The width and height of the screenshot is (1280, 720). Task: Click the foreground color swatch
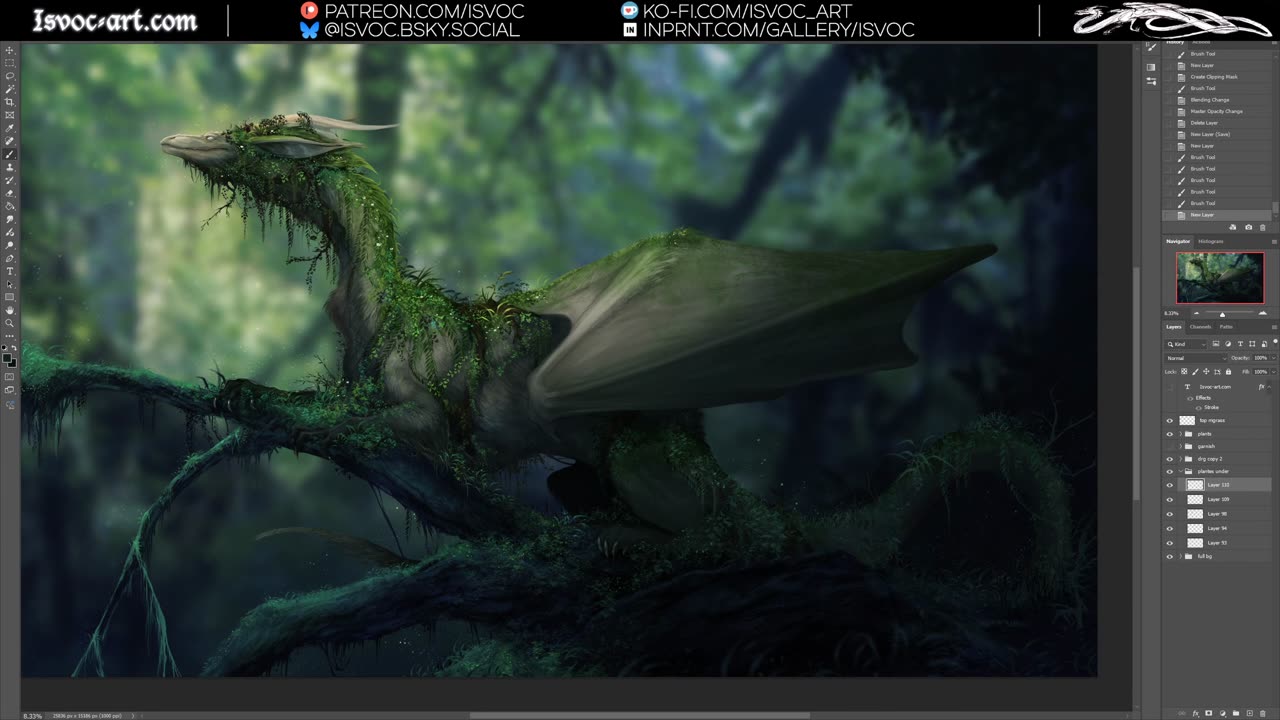(x=6, y=357)
